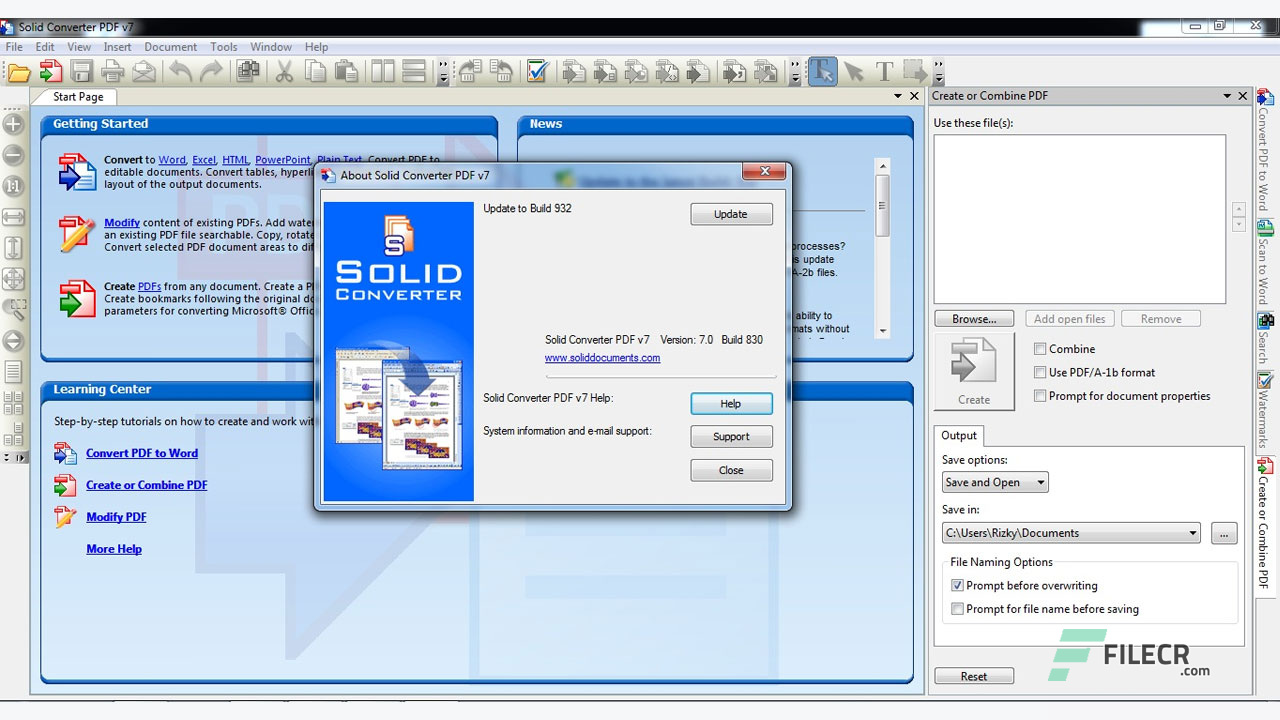Viewport: 1280px width, 720px height.
Task: Expand conversion toolbar overflow arrow
Action: point(795,72)
